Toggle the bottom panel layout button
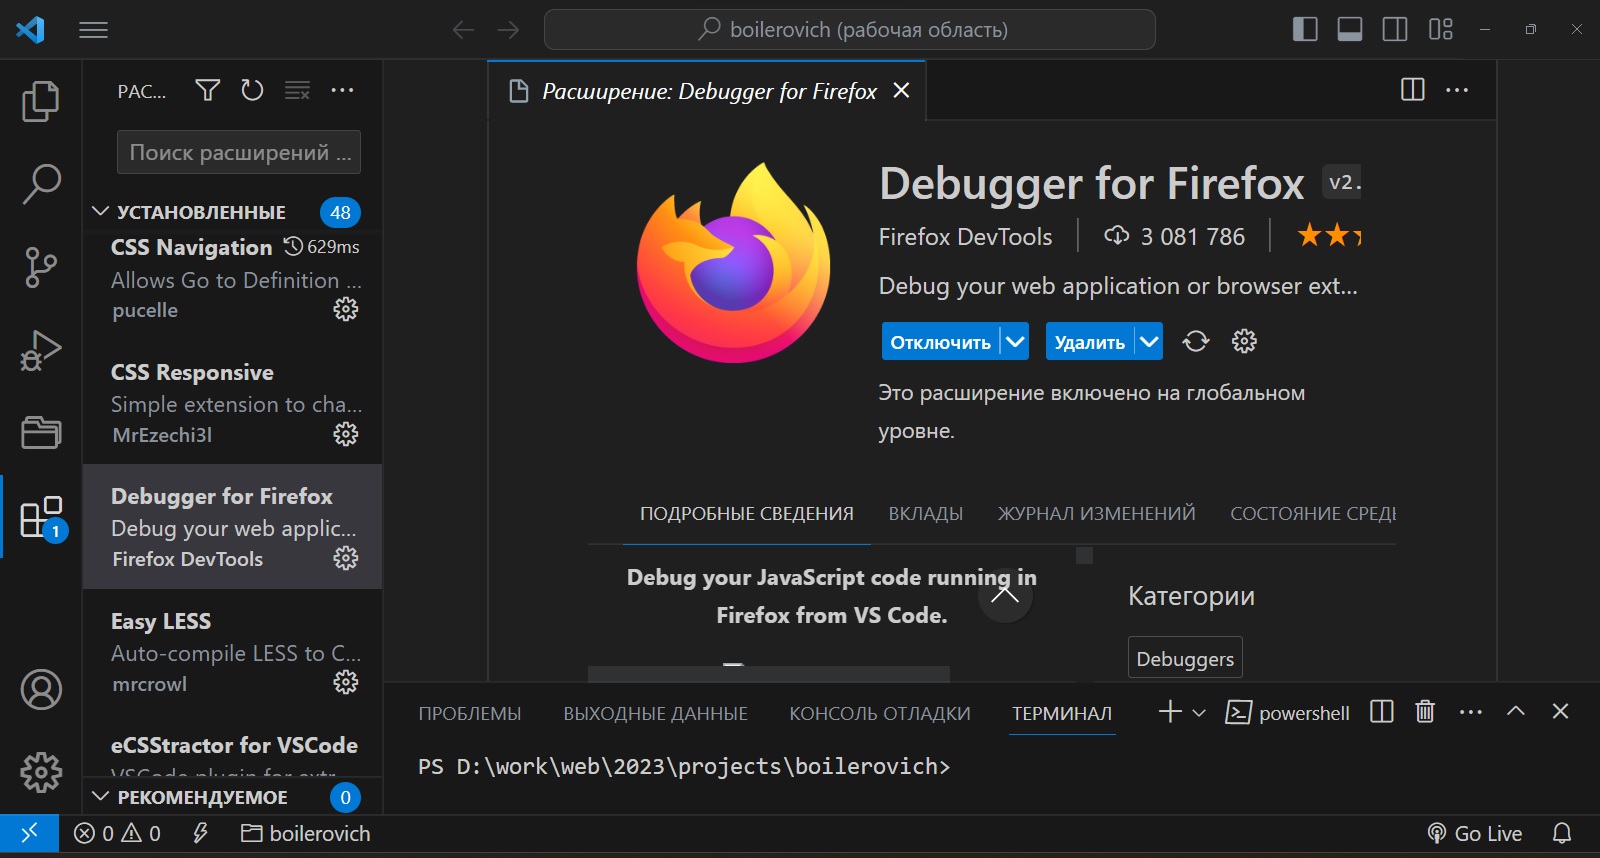The image size is (1600, 858). point(1350,29)
